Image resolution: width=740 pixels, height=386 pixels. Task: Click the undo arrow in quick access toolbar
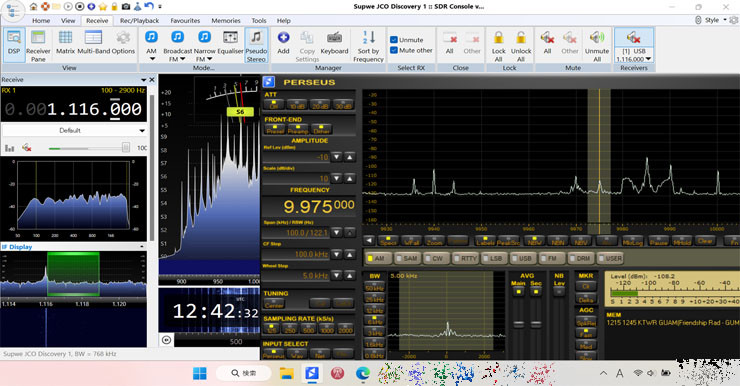pyautogui.click(x=149, y=7)
